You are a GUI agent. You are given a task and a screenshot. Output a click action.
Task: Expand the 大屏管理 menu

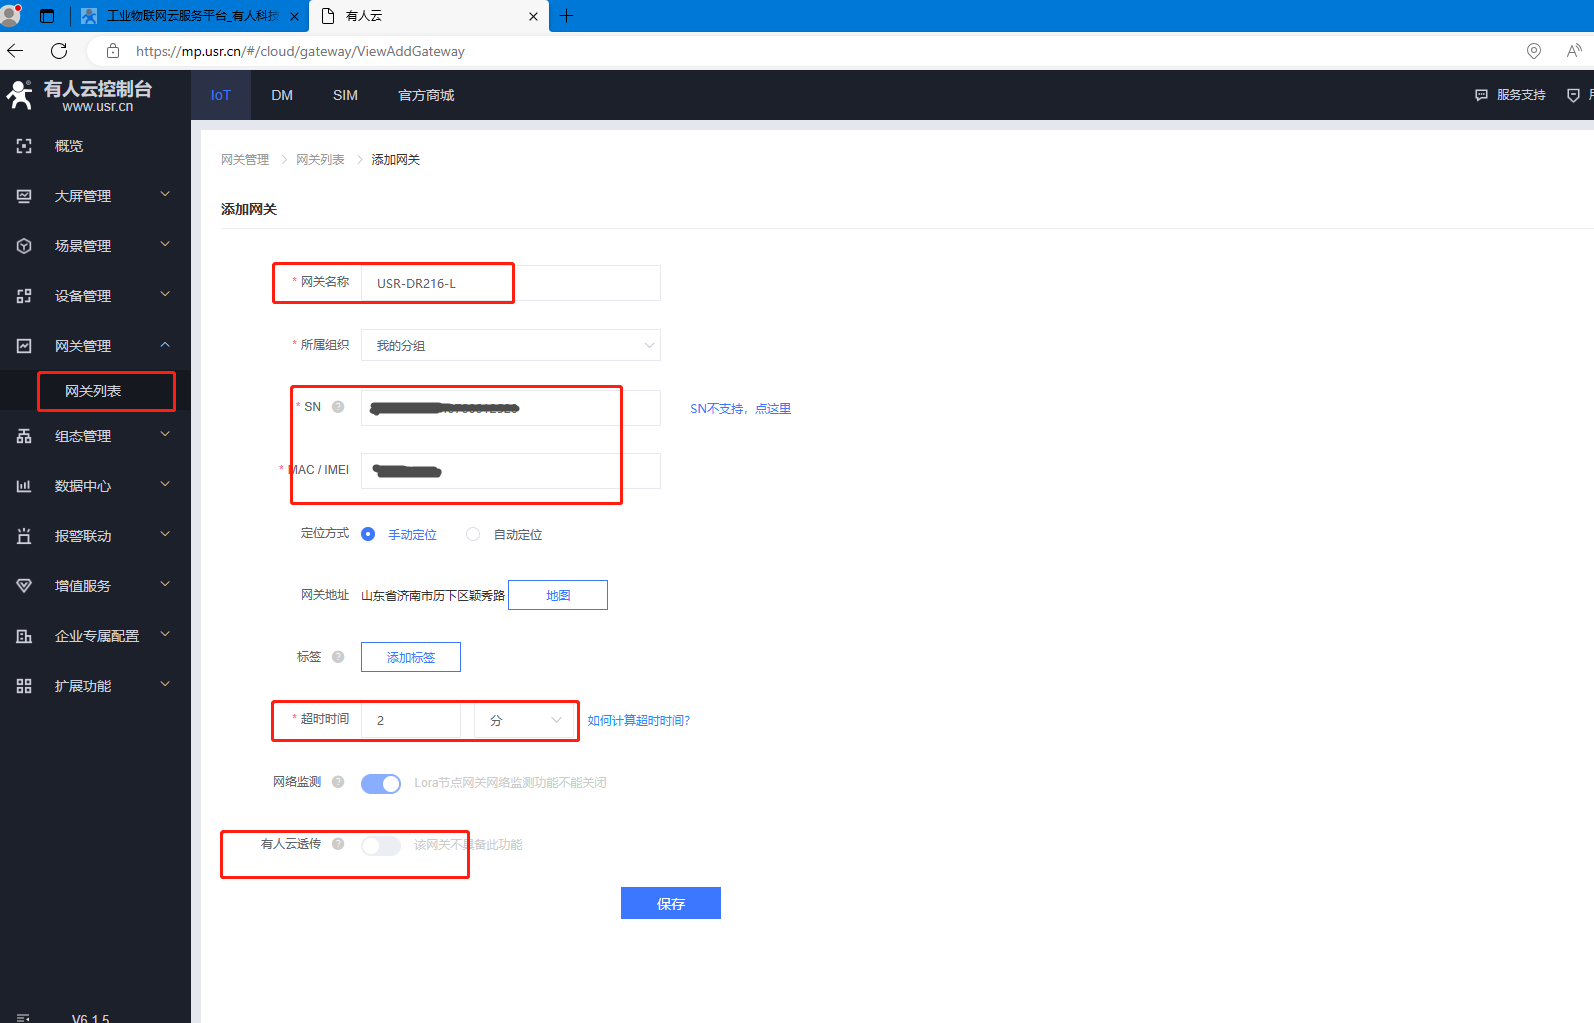(165, 194)
